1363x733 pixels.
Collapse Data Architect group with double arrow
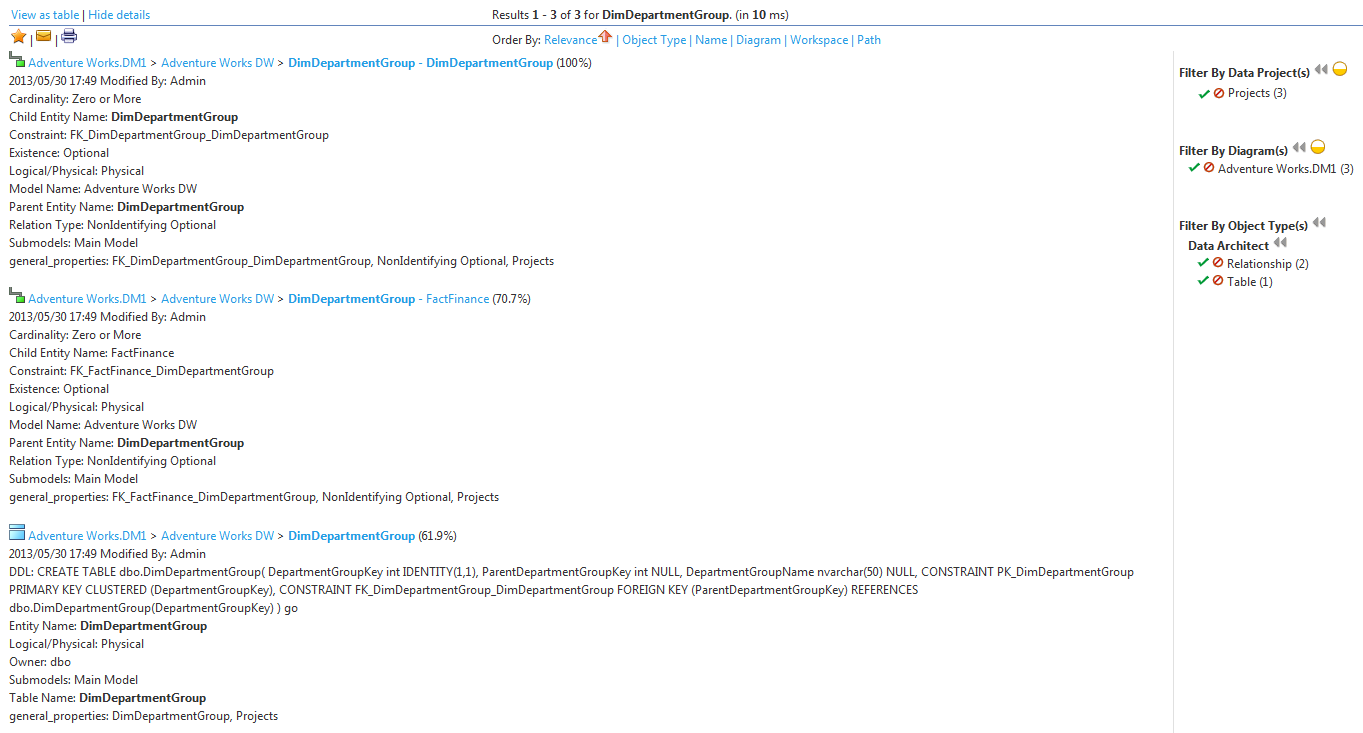tap(1280, 243)
